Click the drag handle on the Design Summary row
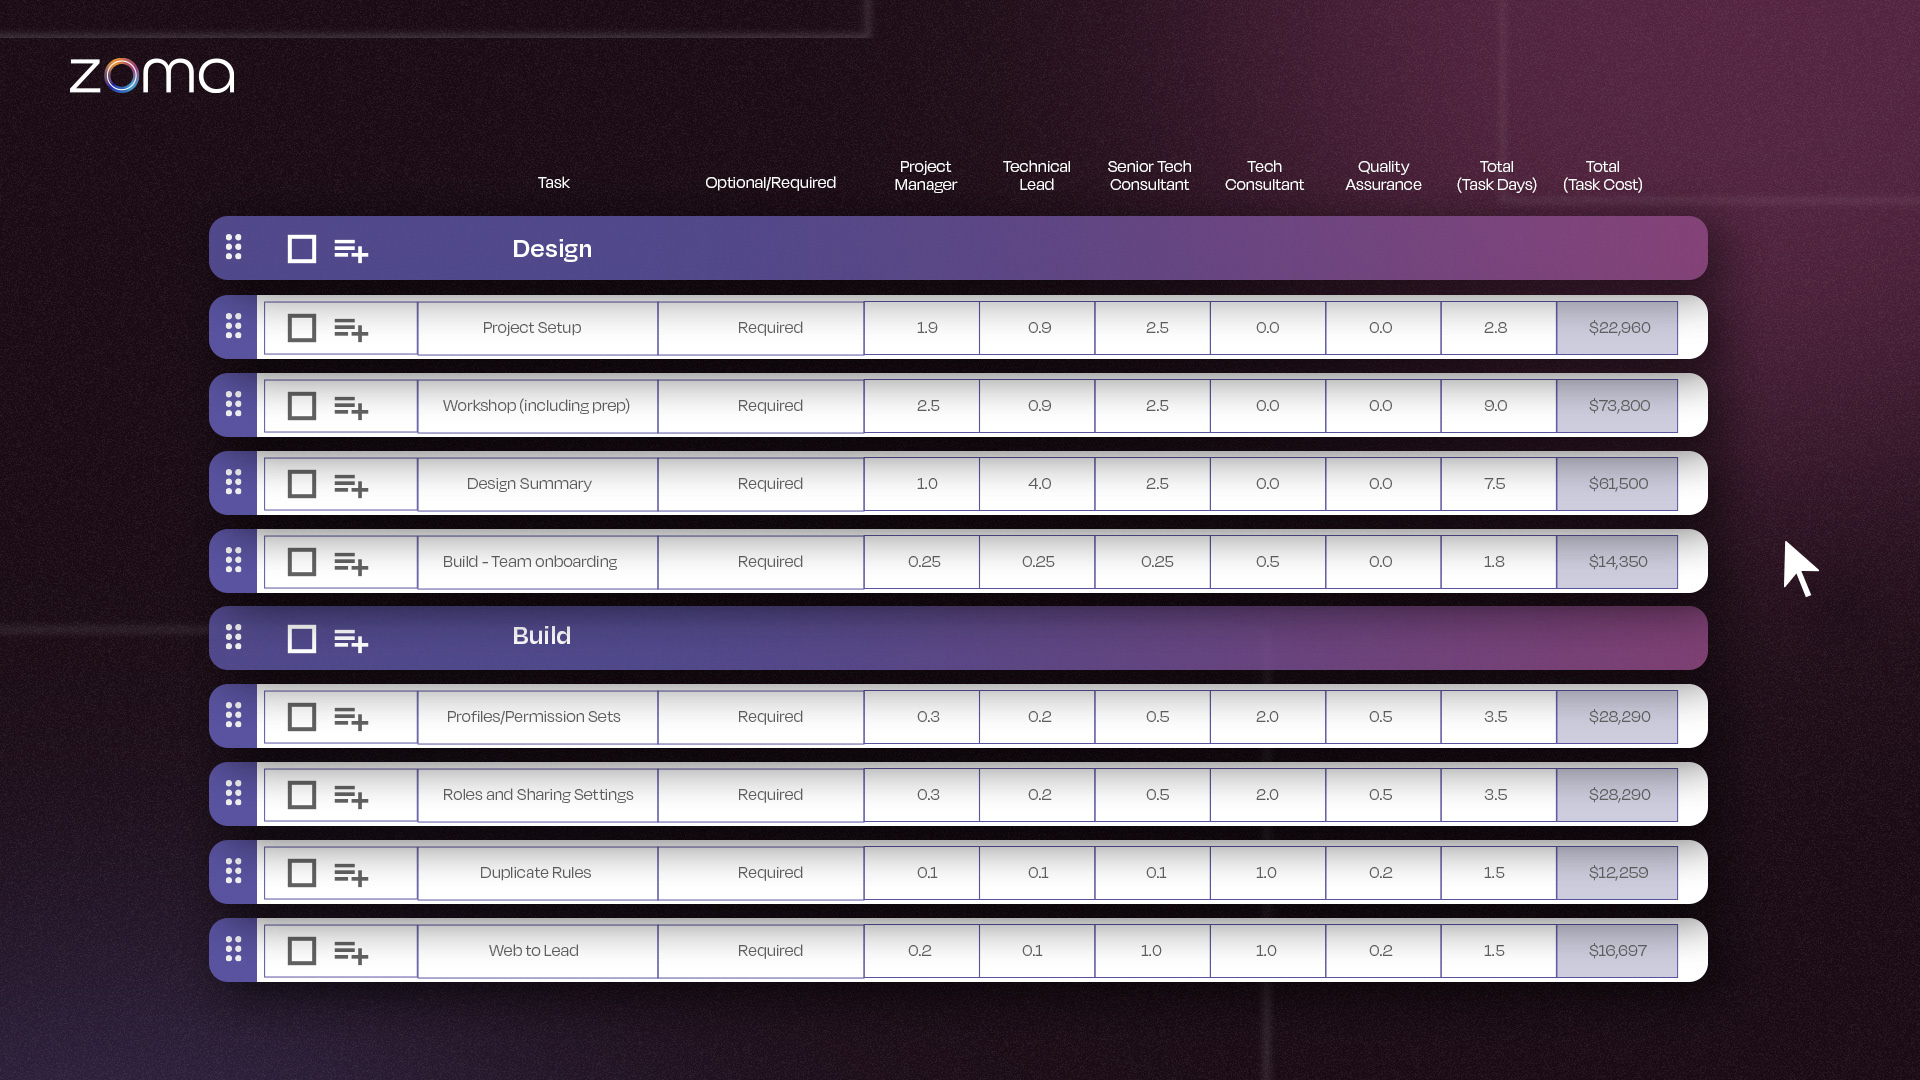1920x1080 pixels. tap(233, 483)
